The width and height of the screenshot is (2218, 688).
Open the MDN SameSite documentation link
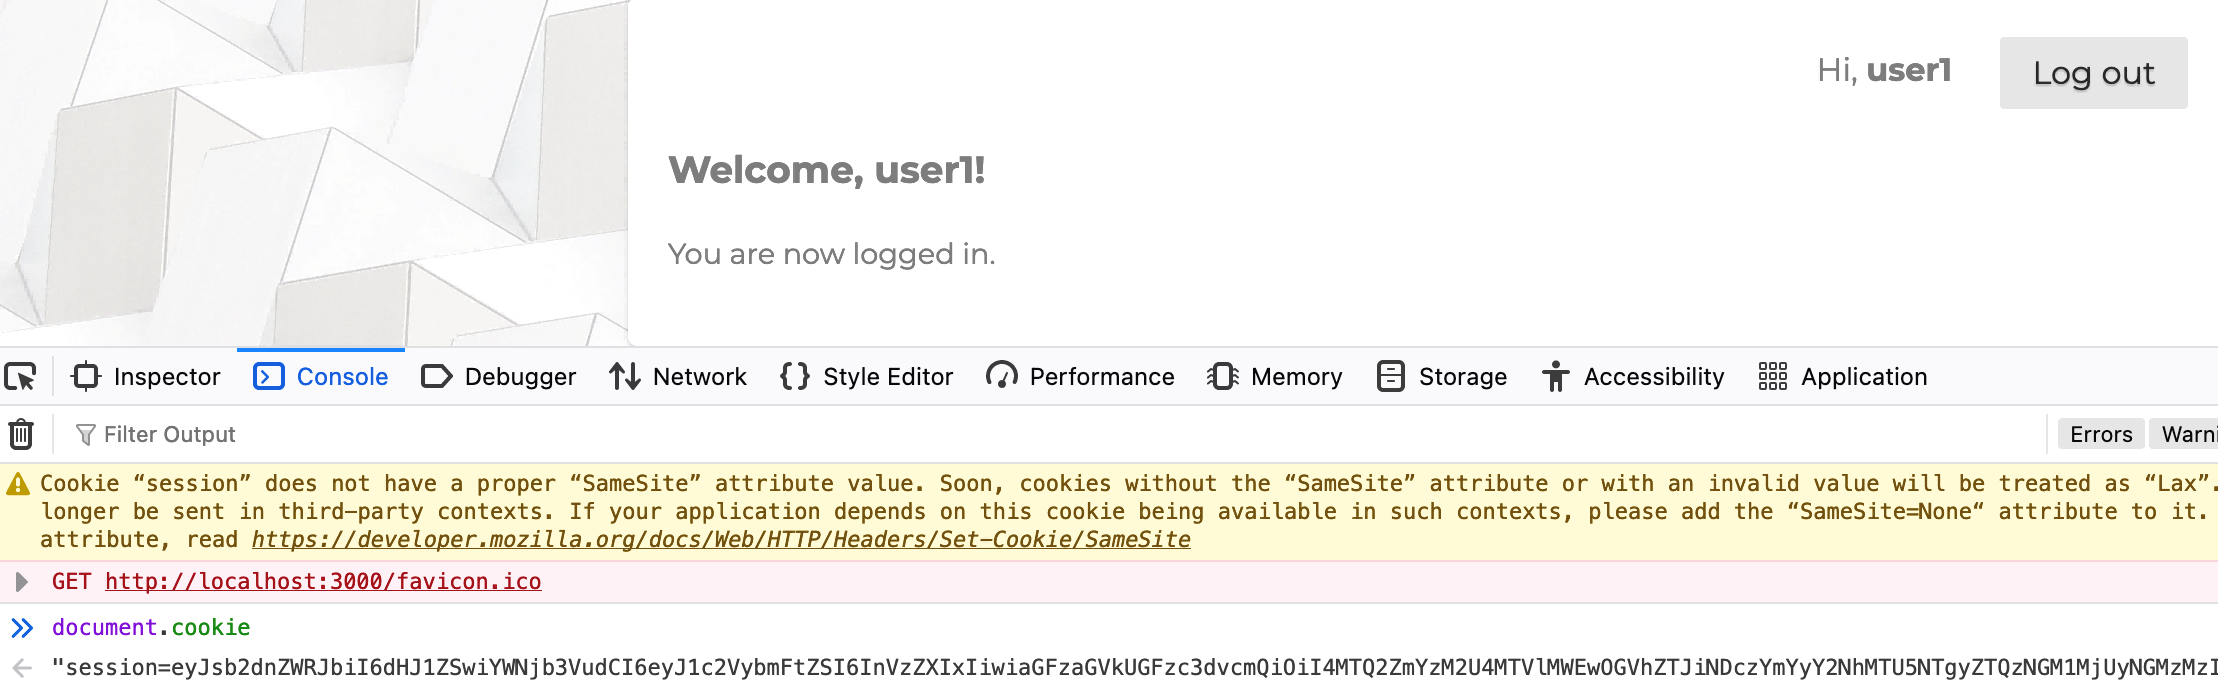click(720, 539)
